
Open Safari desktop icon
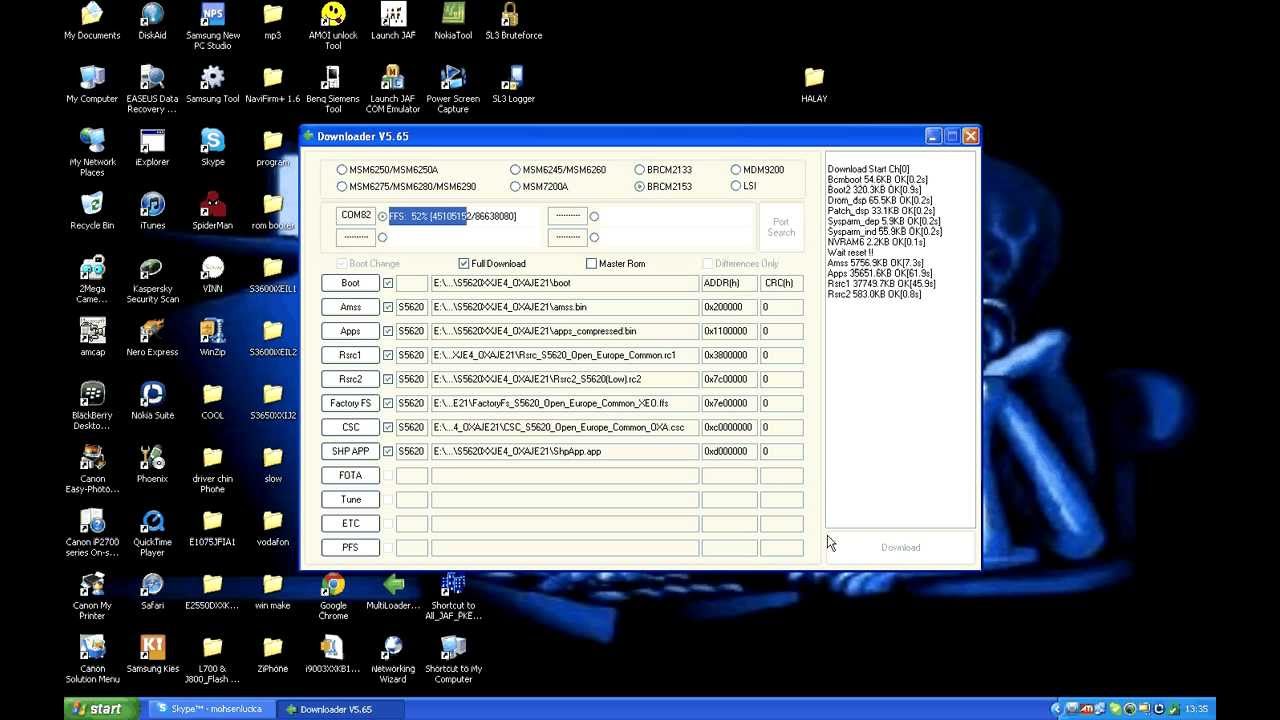click(x=152, y=591)
